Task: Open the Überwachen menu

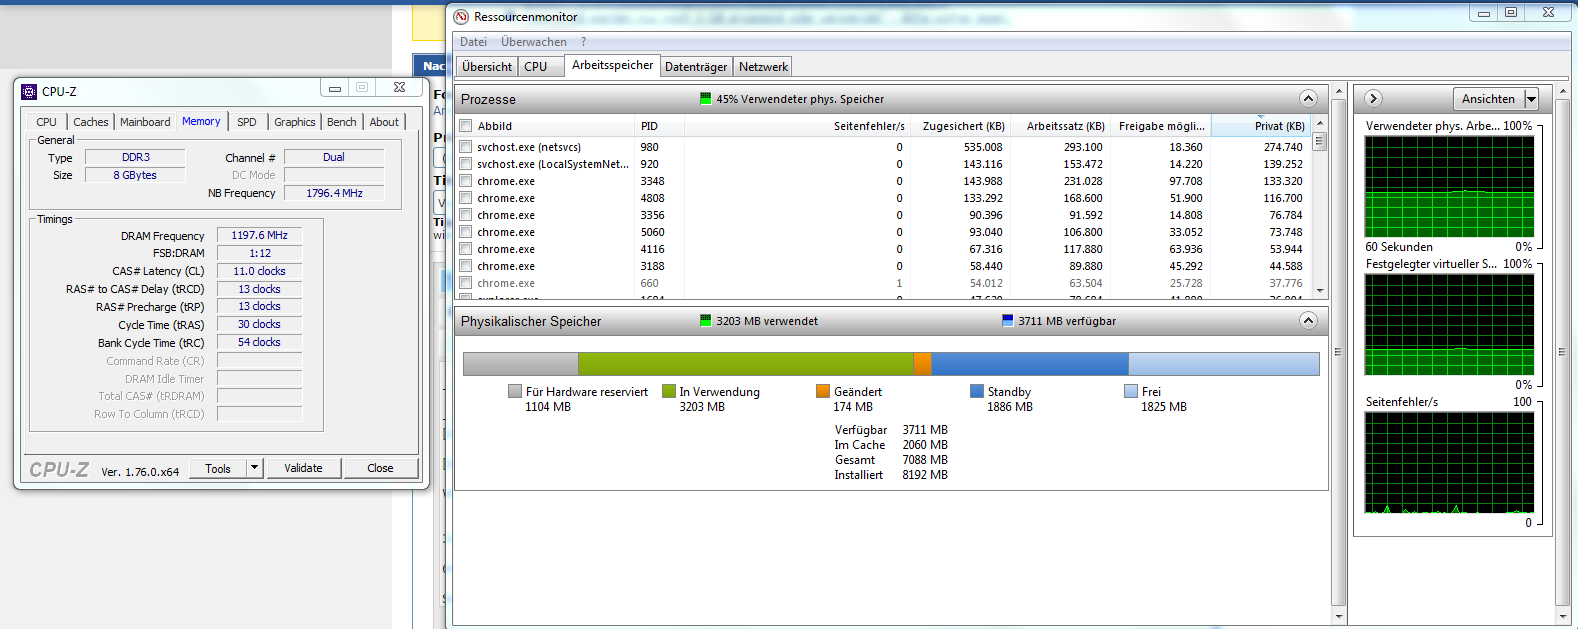Action: tap(534, 42)
